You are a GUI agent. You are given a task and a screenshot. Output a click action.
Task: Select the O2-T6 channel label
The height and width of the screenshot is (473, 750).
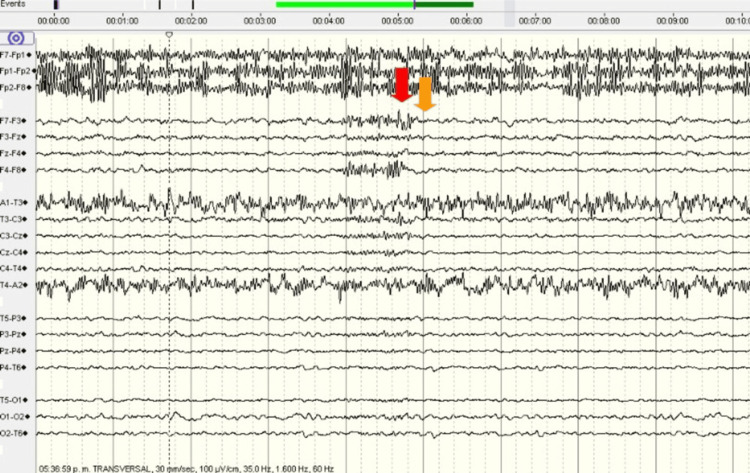[x=11, y=433]
